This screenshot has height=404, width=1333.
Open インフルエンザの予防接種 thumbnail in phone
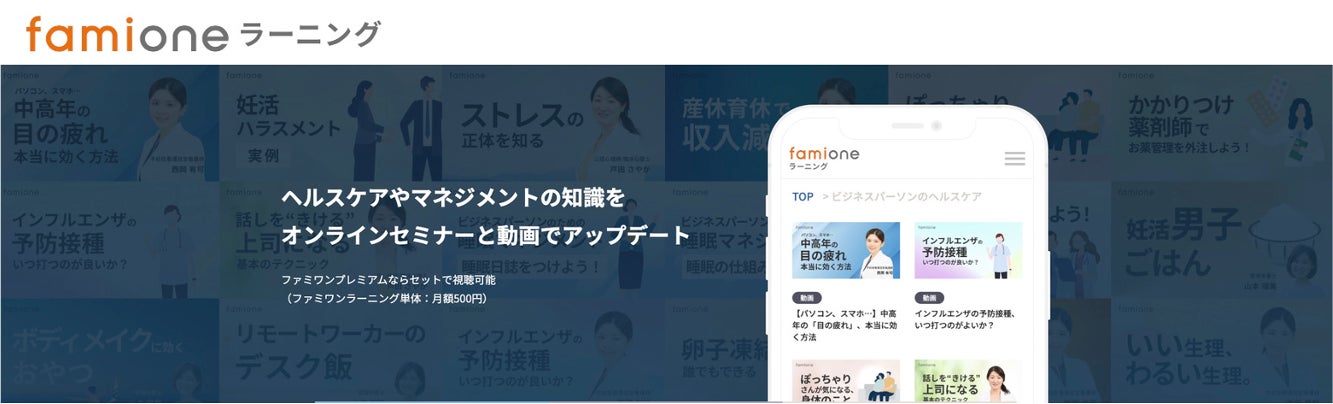(x=968, y=250)
